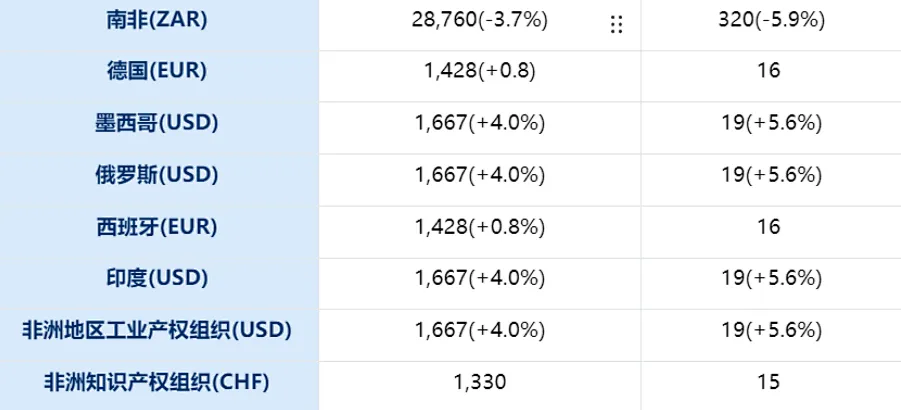Click the 16 cell in 西班牙(EUR) row
Screen dimensions: 901x410
769,227
